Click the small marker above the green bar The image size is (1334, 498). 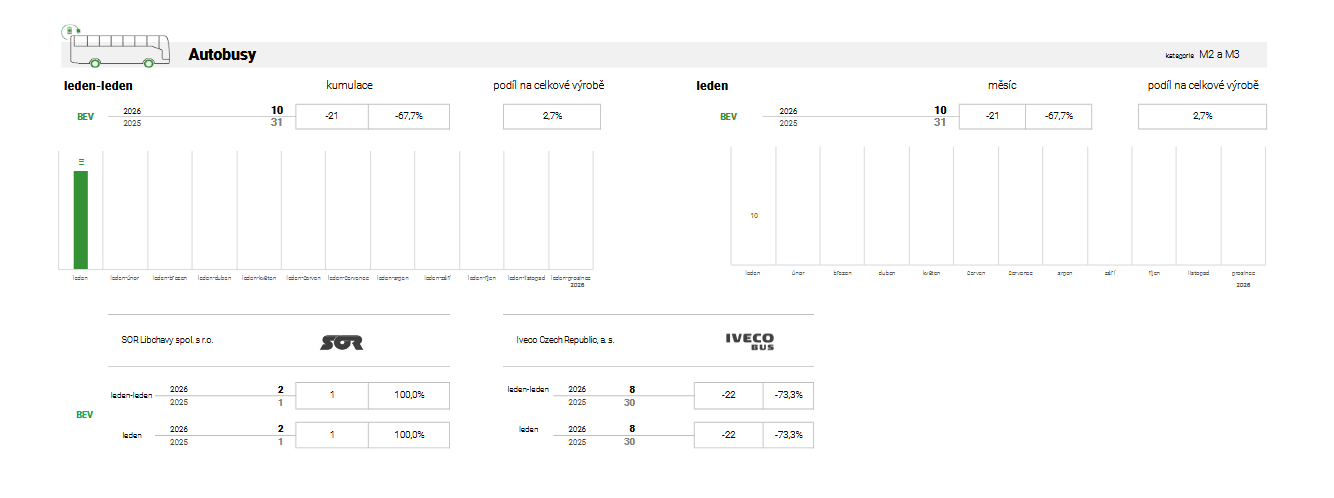[81, 161]
